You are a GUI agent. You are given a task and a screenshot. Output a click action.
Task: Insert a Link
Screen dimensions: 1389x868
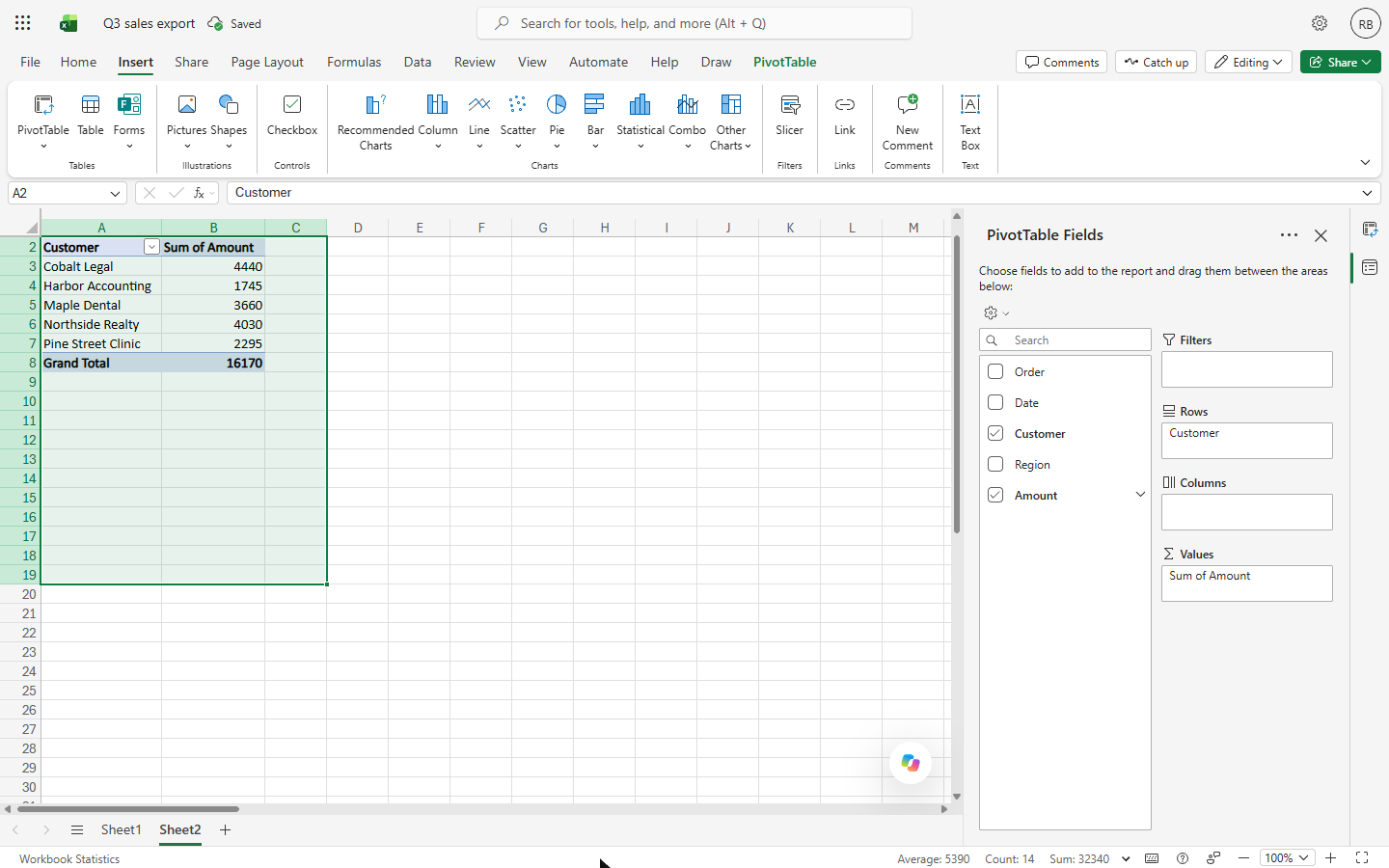click(845, 115)
